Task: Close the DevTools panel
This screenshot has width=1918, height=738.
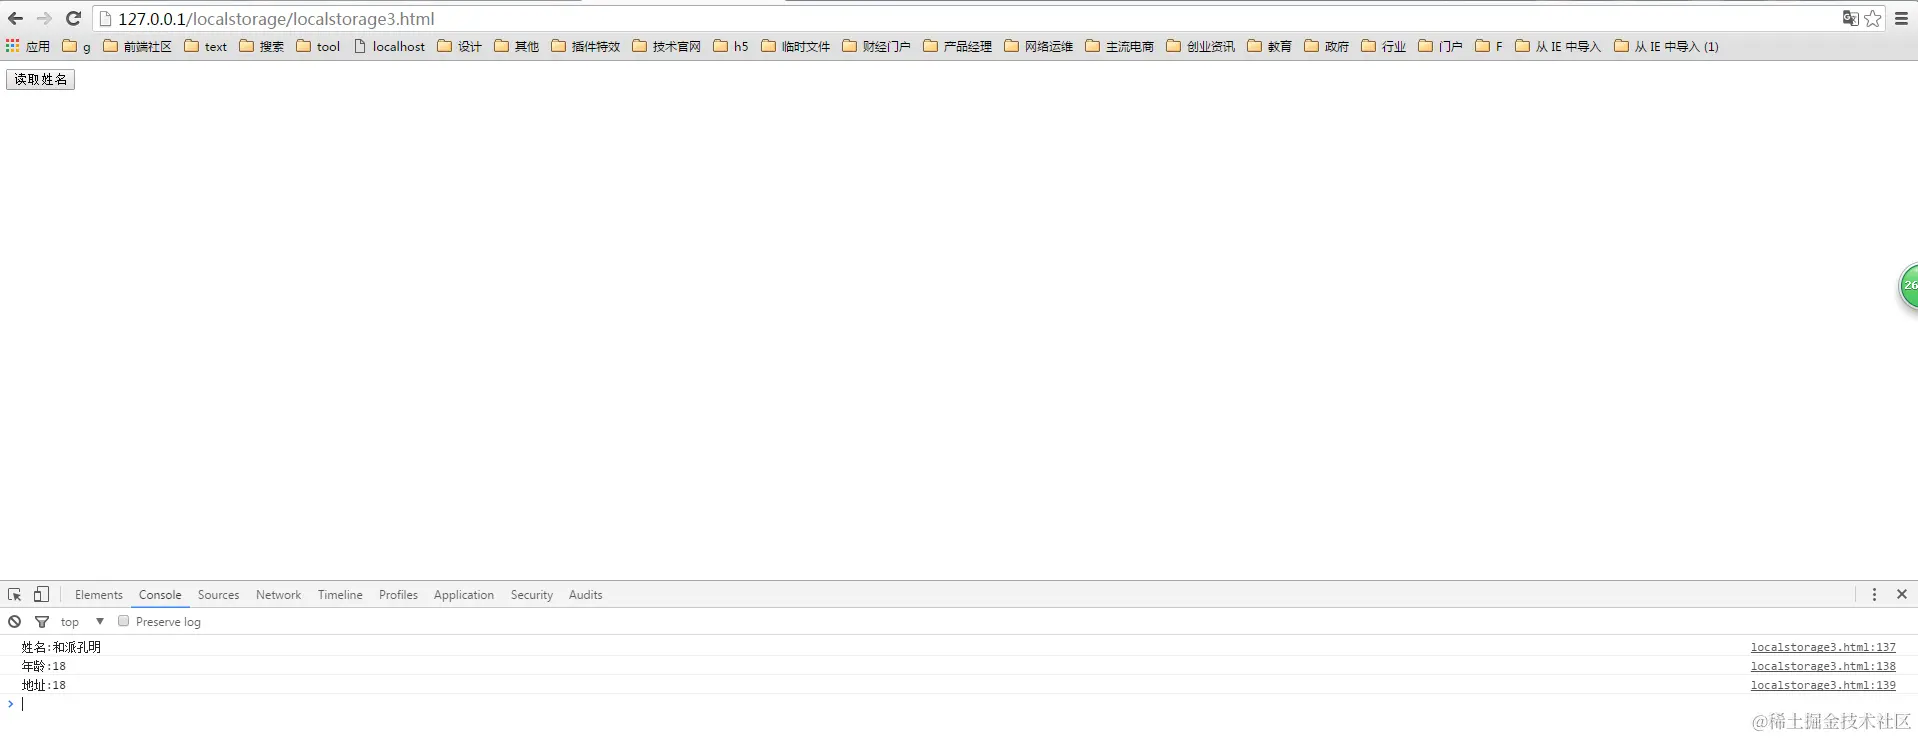Action: pyautogui.click(x=1902, y=594)
